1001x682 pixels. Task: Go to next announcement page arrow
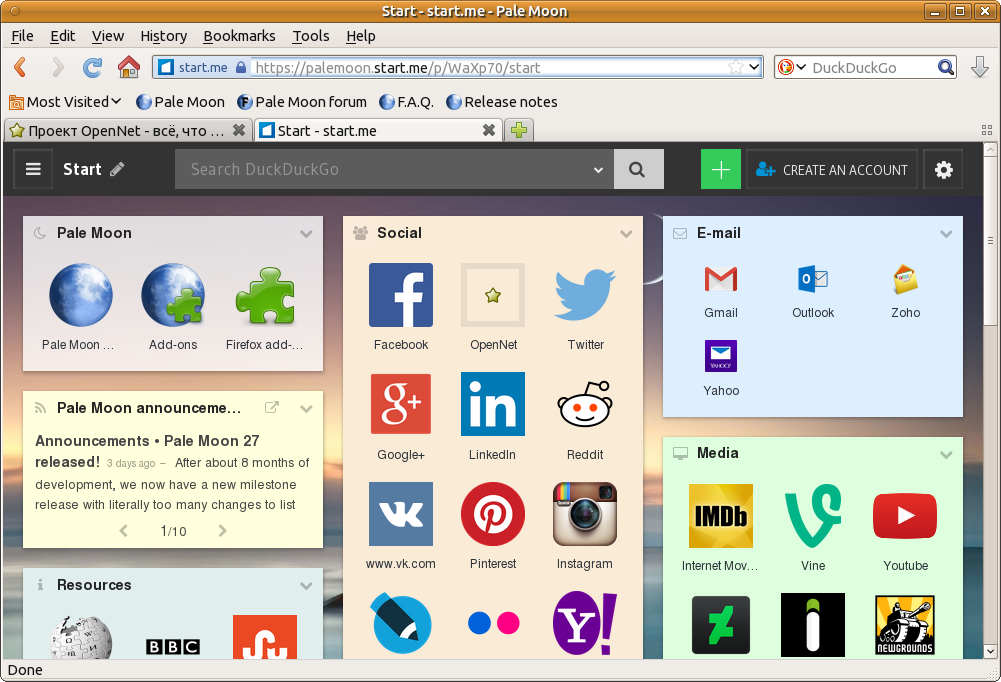222,531
